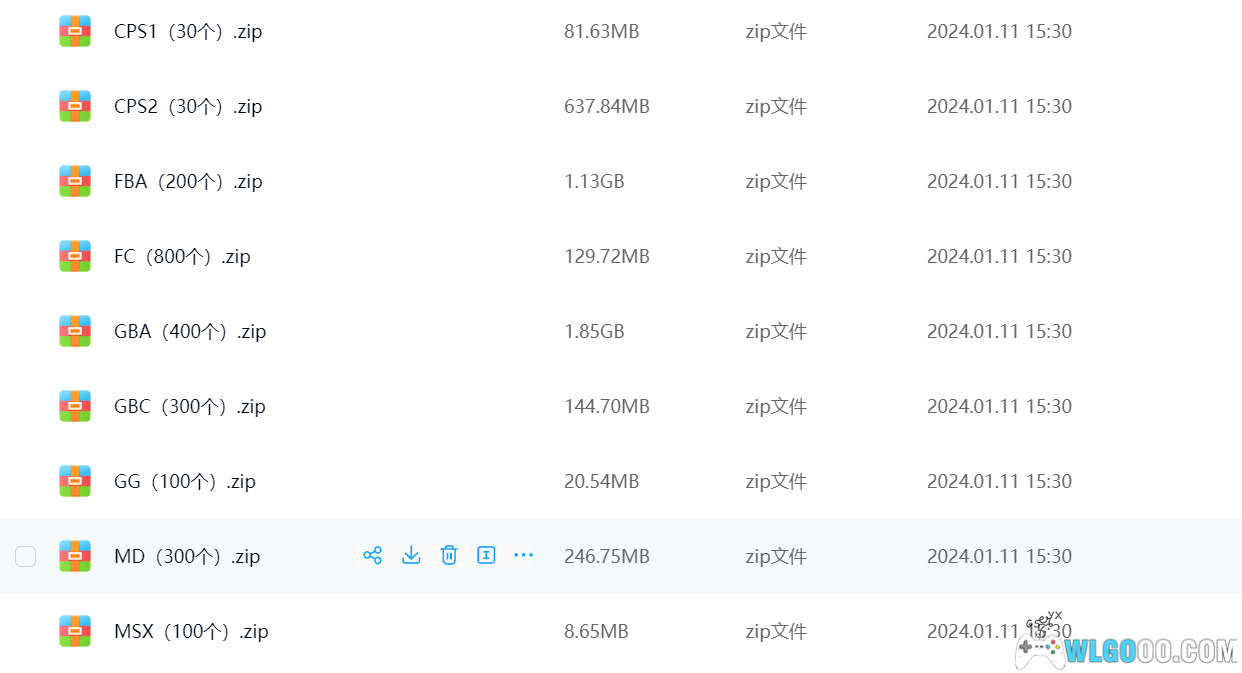The height and width of the screenshot is (673, 1242).
Task: Open more options for MD（300个）.zip
Action: (x=523, y=555)
